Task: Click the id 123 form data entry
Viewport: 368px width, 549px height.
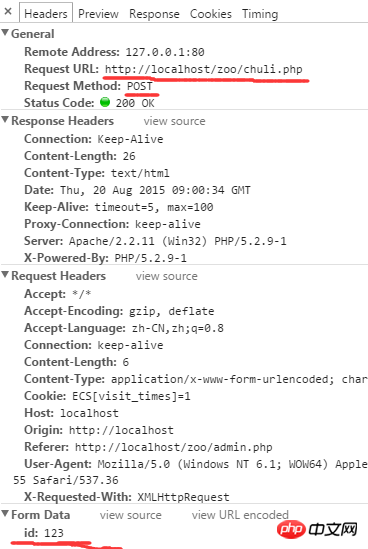Action: [44, 533]
